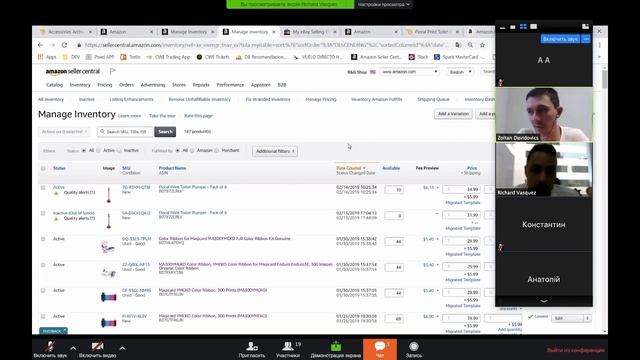Open the Pricing menu
This screenshot has width=640, height=360.
(x=104, y=85)
